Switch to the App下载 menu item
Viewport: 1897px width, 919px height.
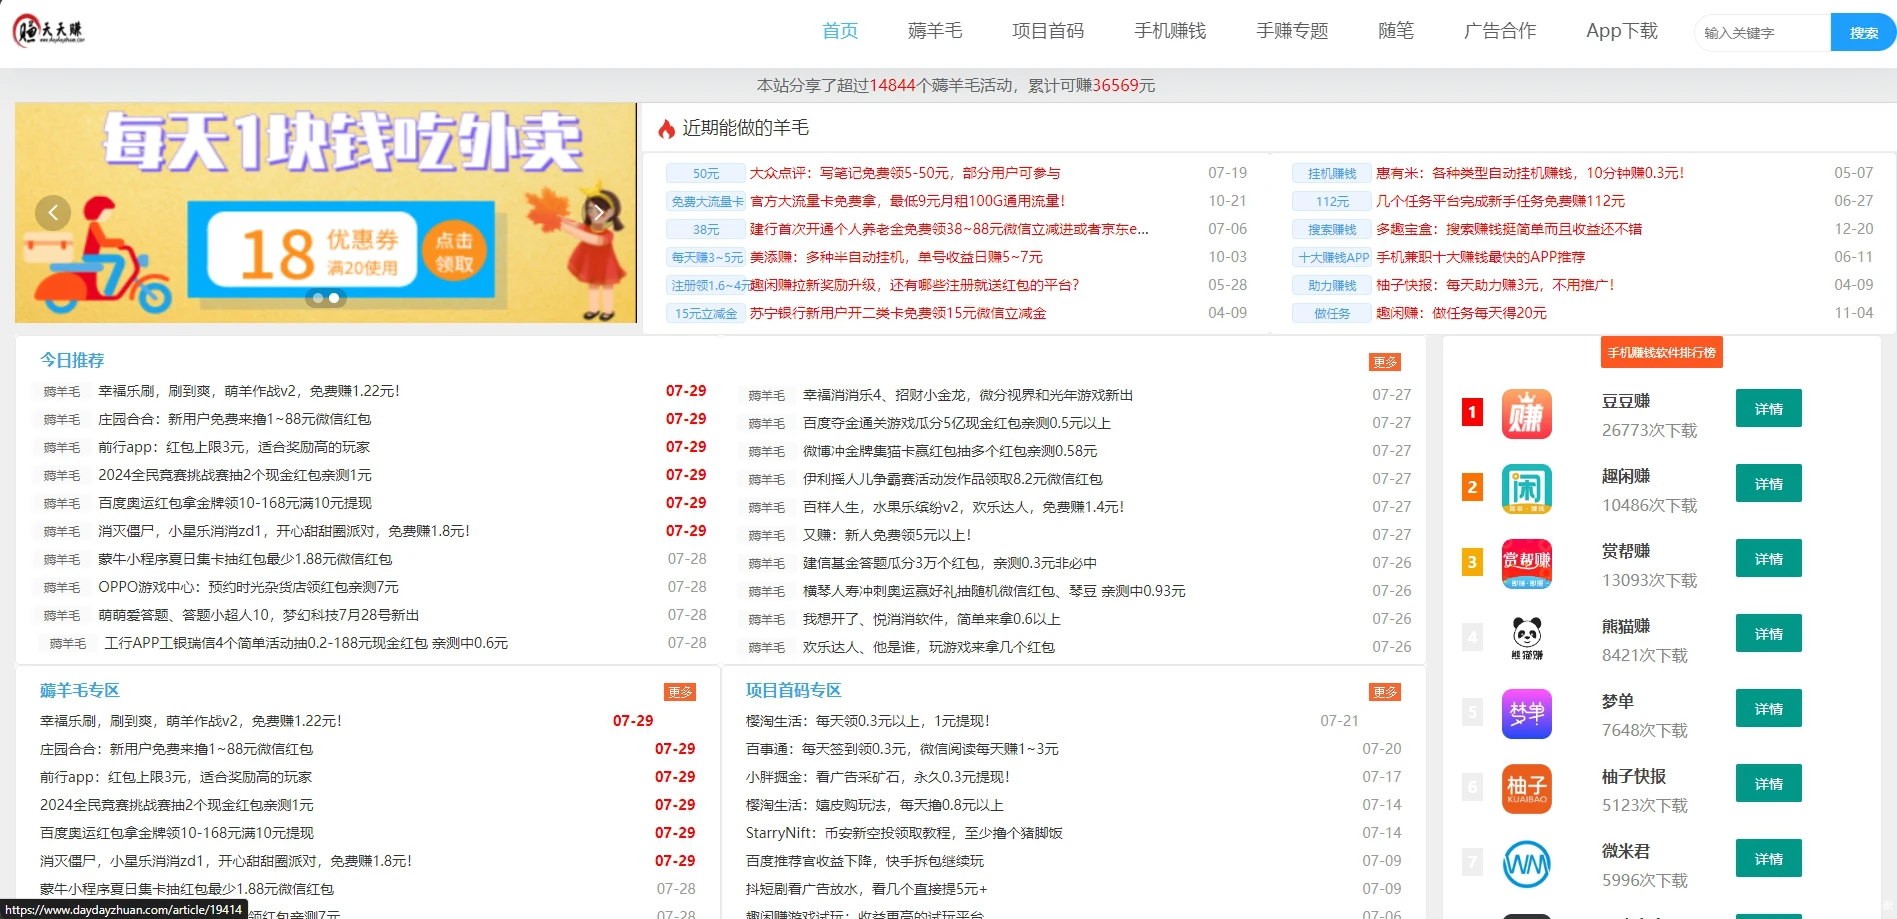coord(1620,31)
